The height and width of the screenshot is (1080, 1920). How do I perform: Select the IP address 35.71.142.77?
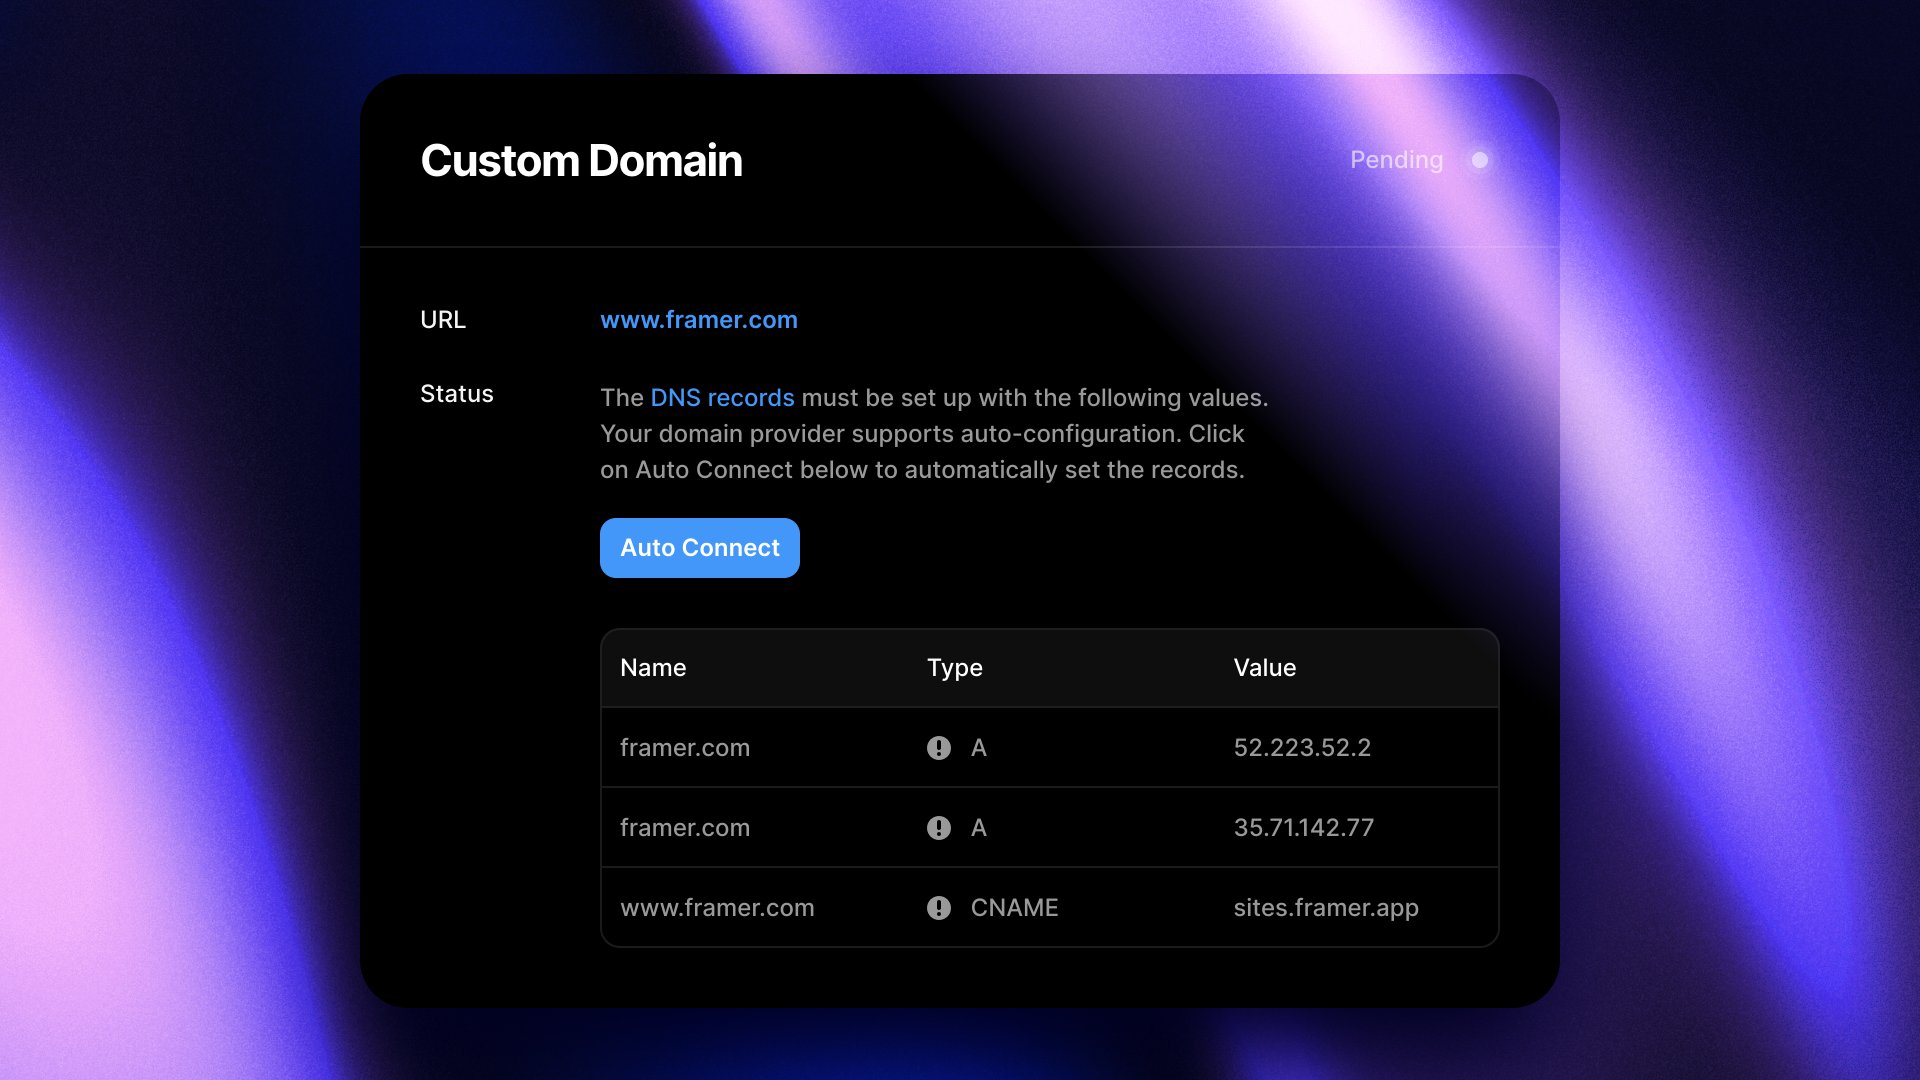click(x=1304, y=827)
